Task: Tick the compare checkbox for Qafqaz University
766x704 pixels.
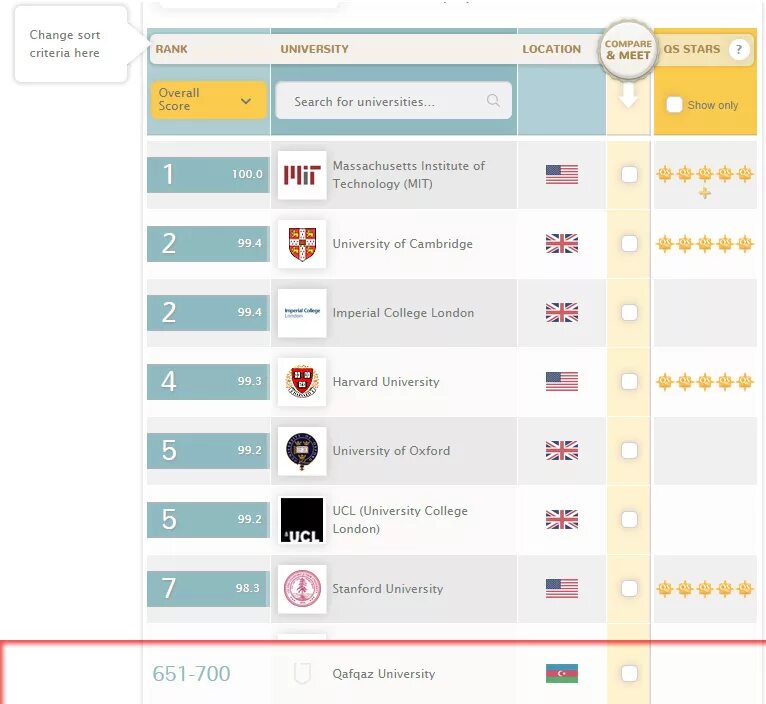Action: pyautogui.click(x=629, y=673)
